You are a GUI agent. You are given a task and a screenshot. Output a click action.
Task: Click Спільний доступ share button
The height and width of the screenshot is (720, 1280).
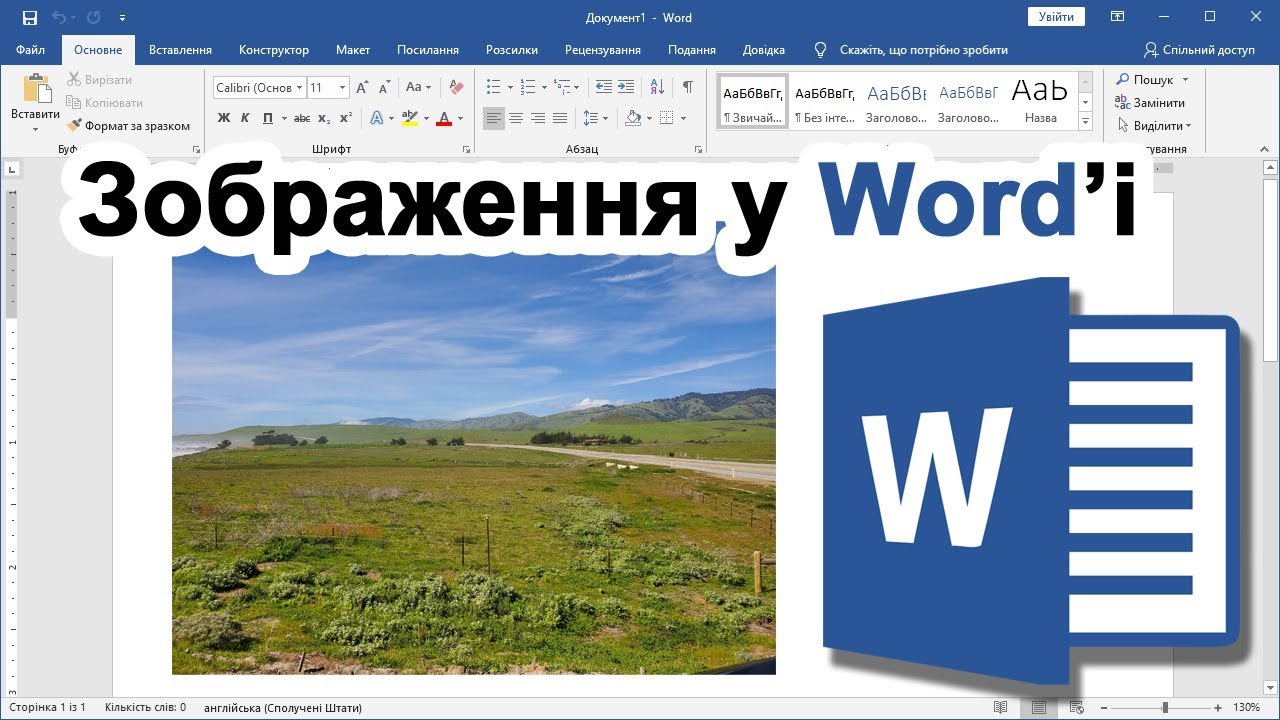pyautogui.click(x=1198, y=49)
